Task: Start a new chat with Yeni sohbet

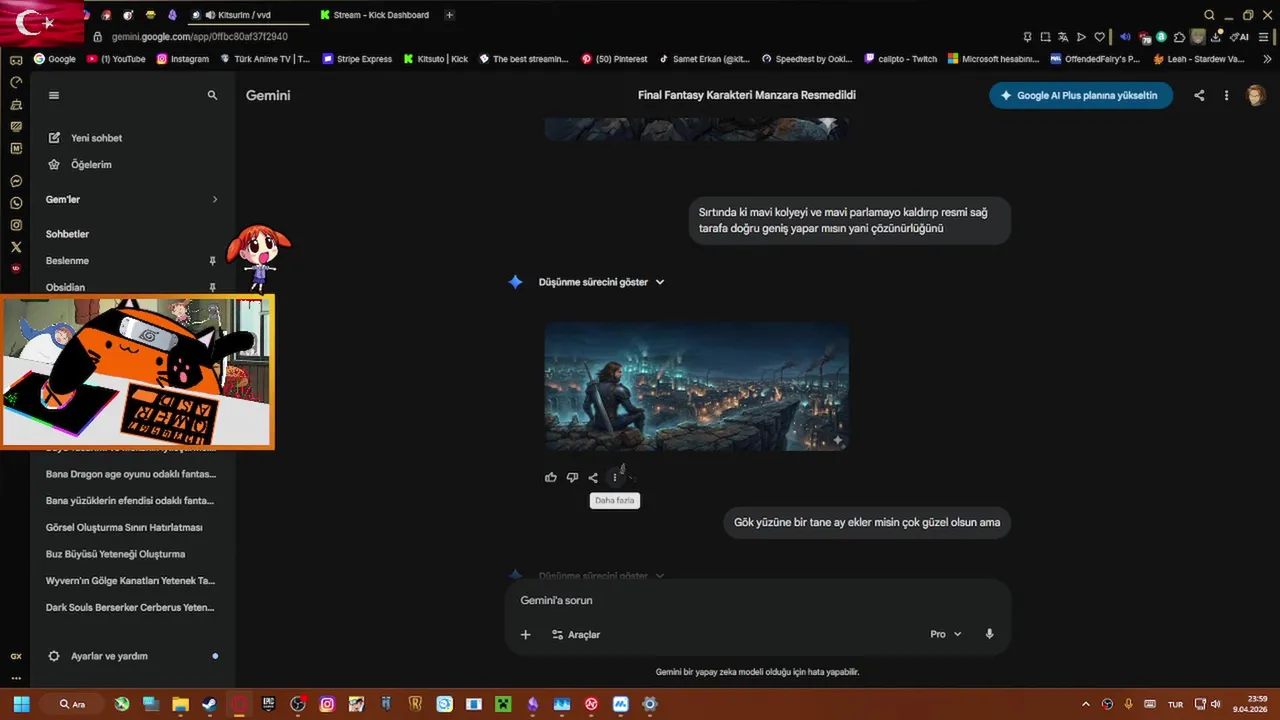Action: pos(96,138)
